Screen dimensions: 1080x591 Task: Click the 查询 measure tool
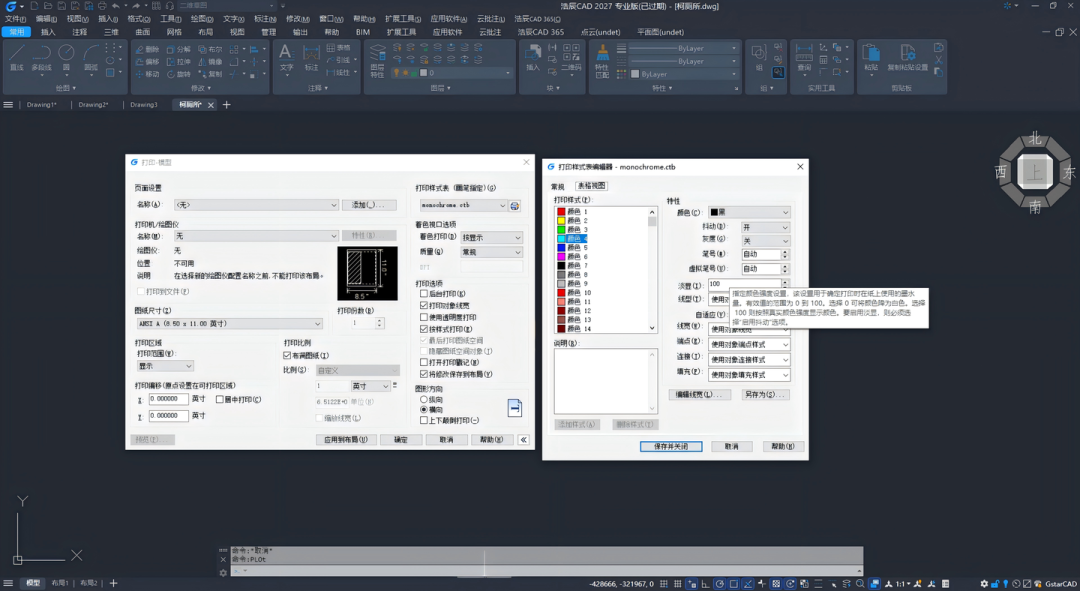click(x=804, y=58)
